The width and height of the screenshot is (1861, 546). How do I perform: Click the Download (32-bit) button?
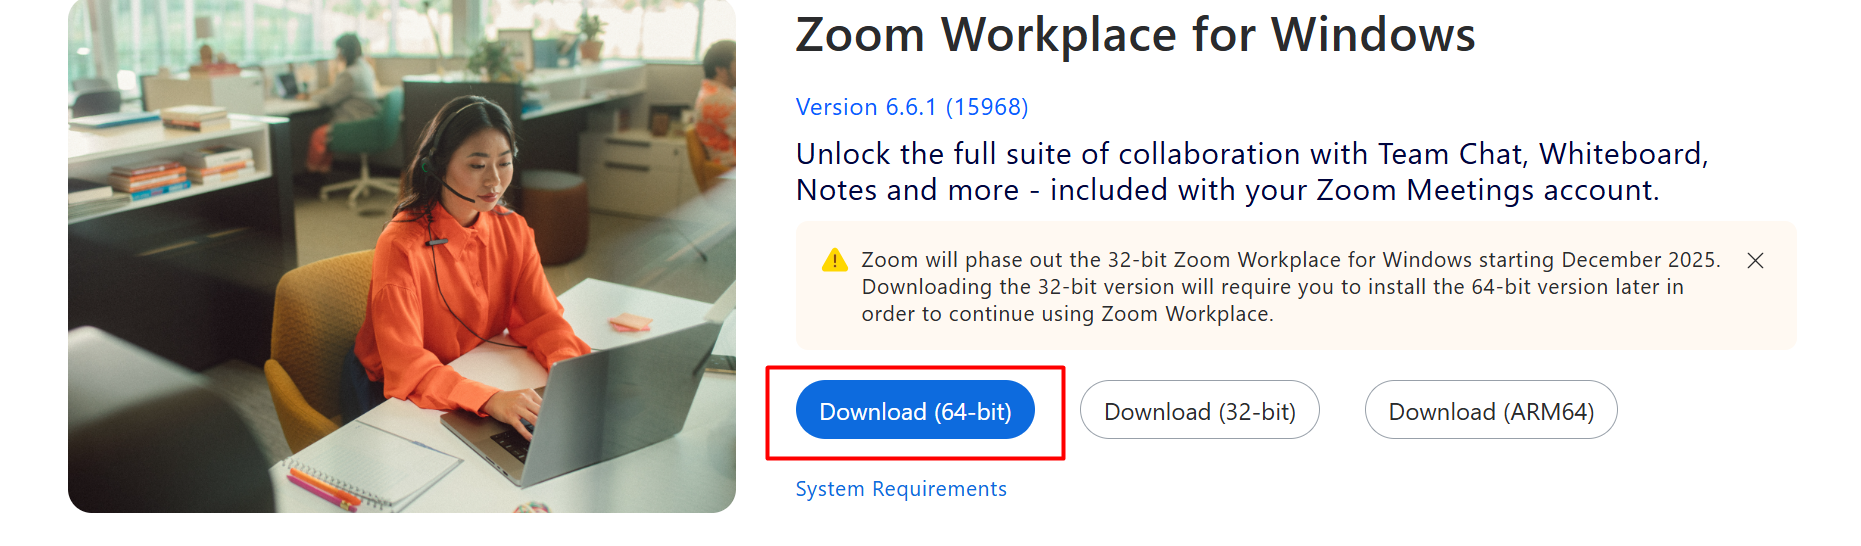coord(1199,411)
